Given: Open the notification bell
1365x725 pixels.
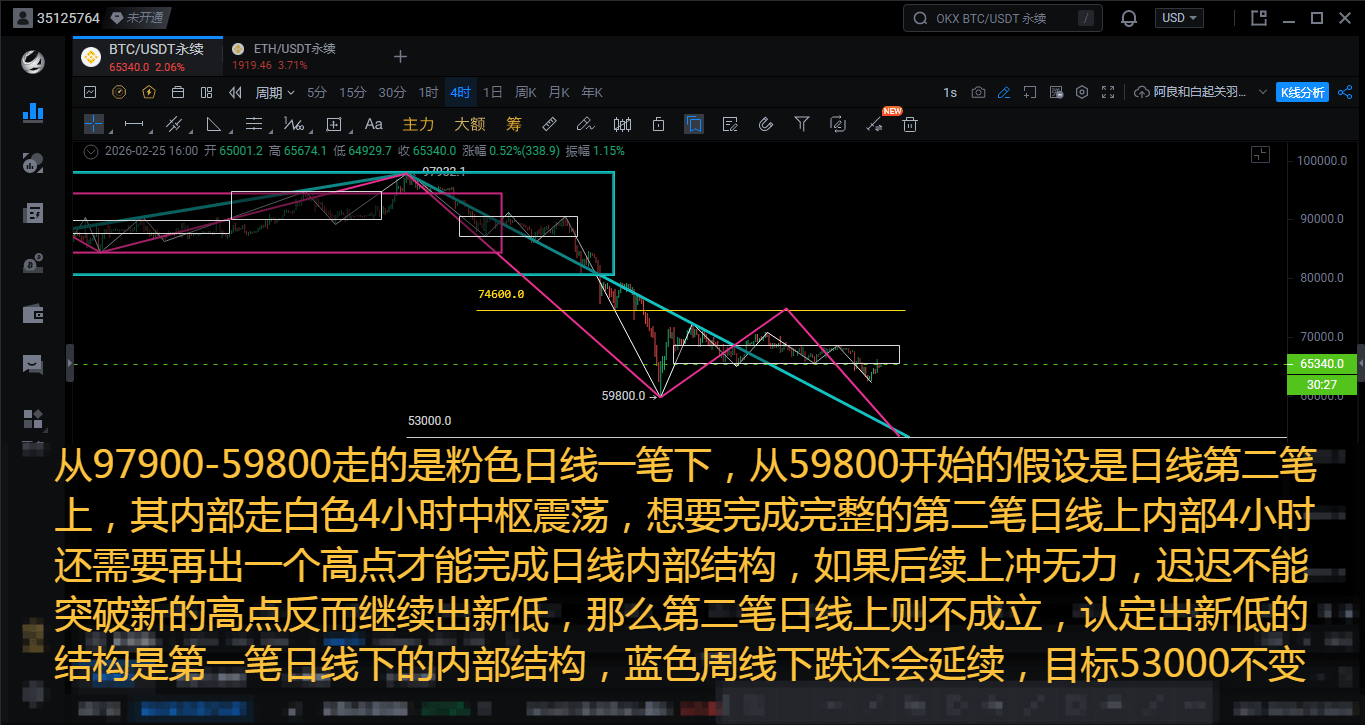Looking at the screenshot, I should coord(1129,18).
